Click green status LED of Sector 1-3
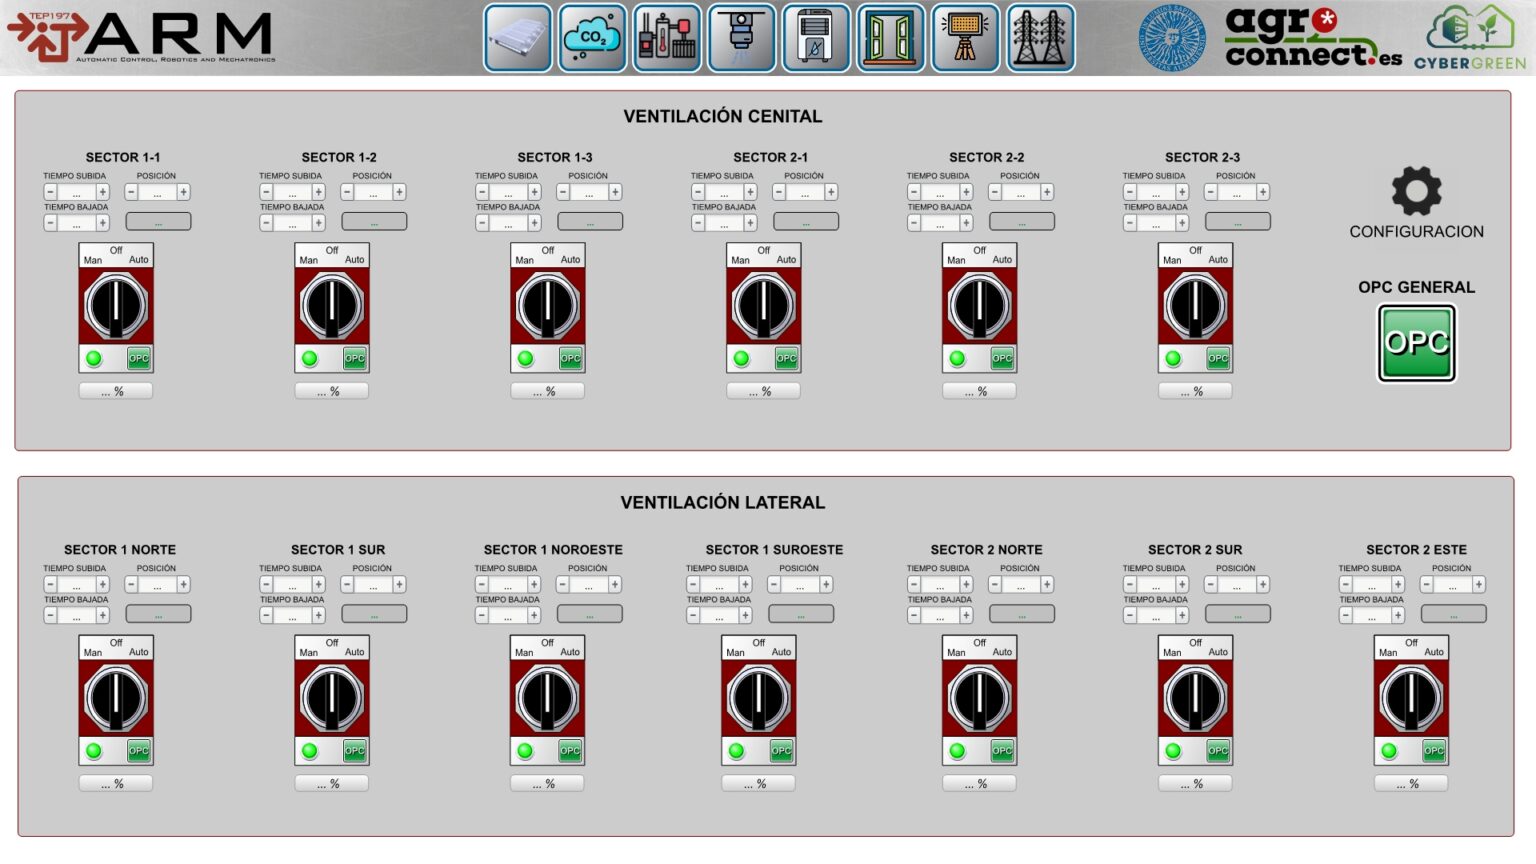The height and width of the screenshot is (864, 1536). click(526, 358)
